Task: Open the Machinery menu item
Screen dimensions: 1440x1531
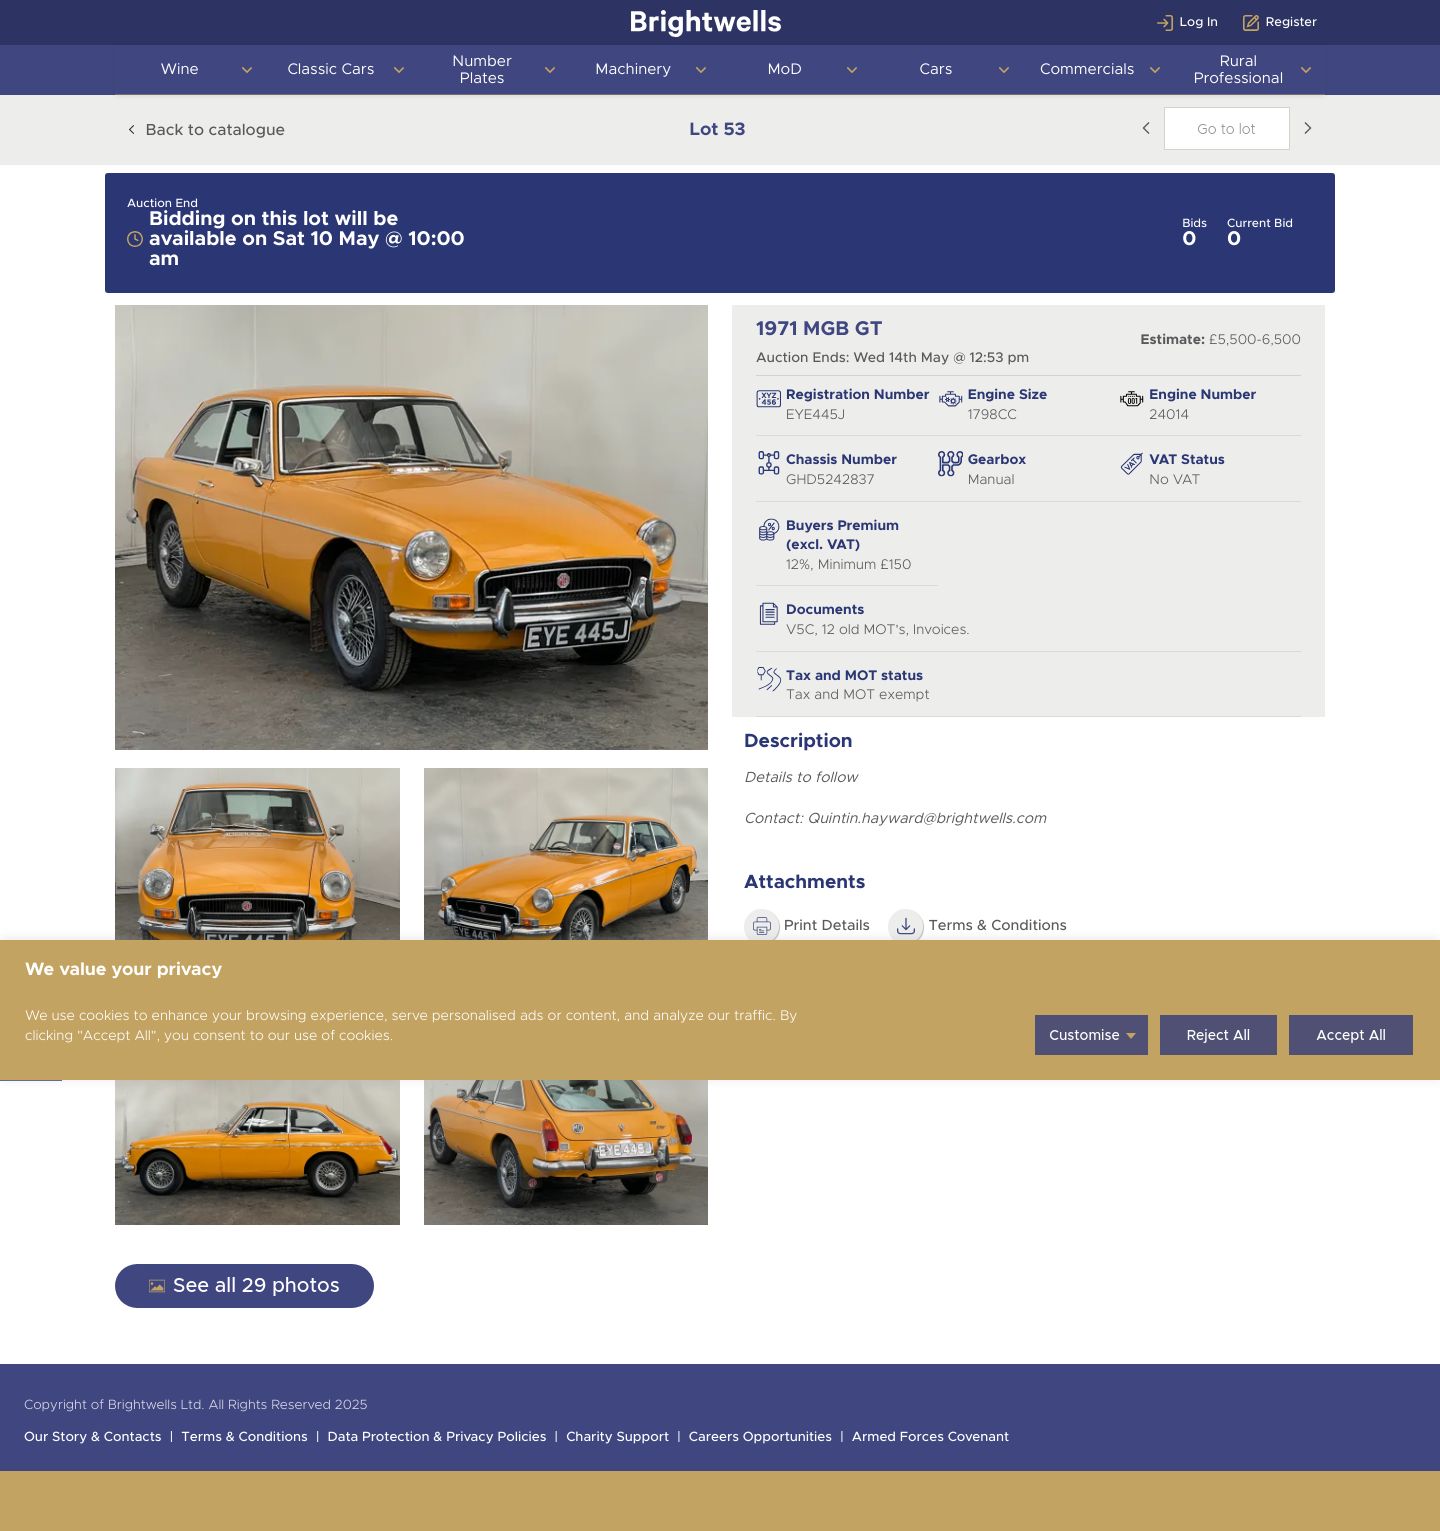Action: (x=633, y=69)
